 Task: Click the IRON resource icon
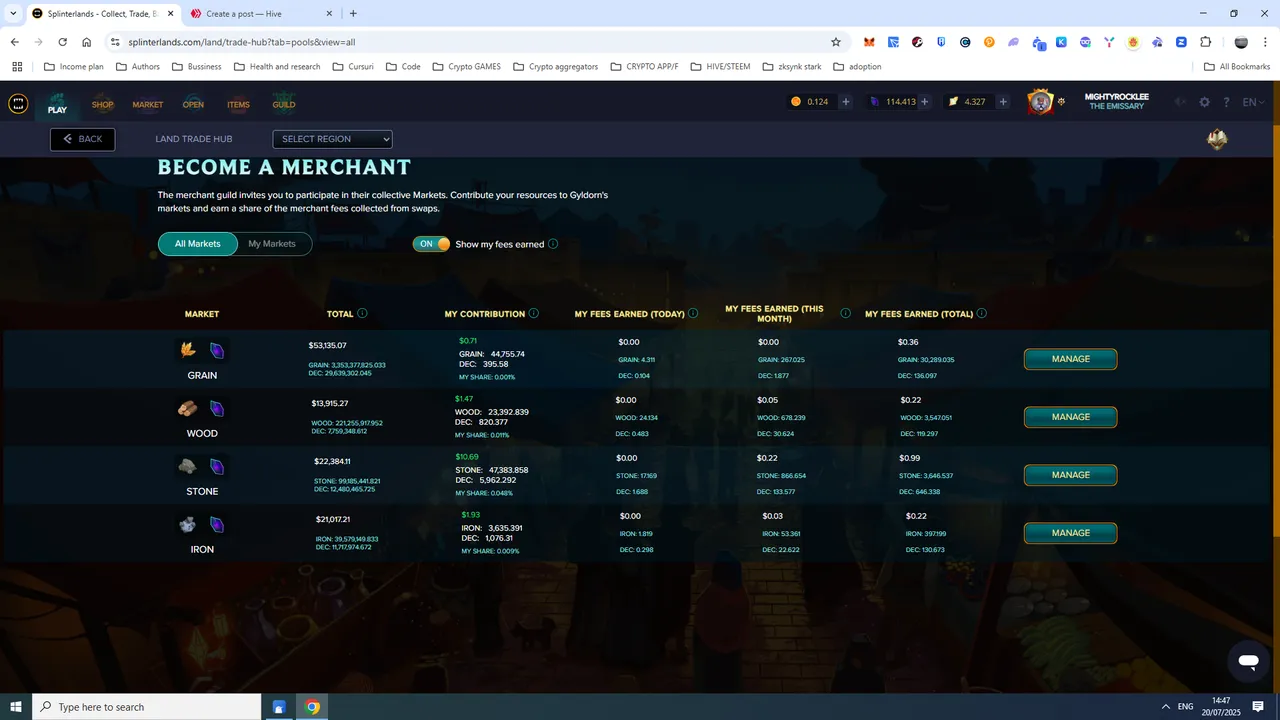coord(188,525)
